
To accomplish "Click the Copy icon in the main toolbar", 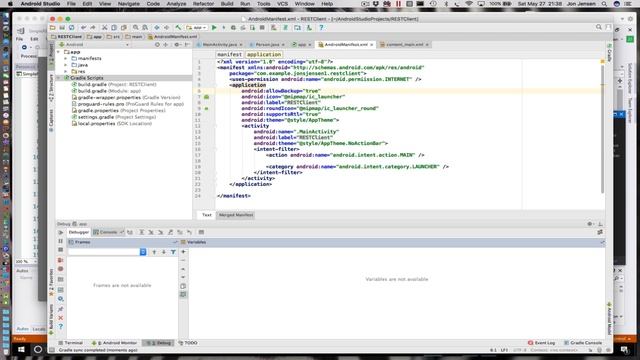I will pos(114,28).
